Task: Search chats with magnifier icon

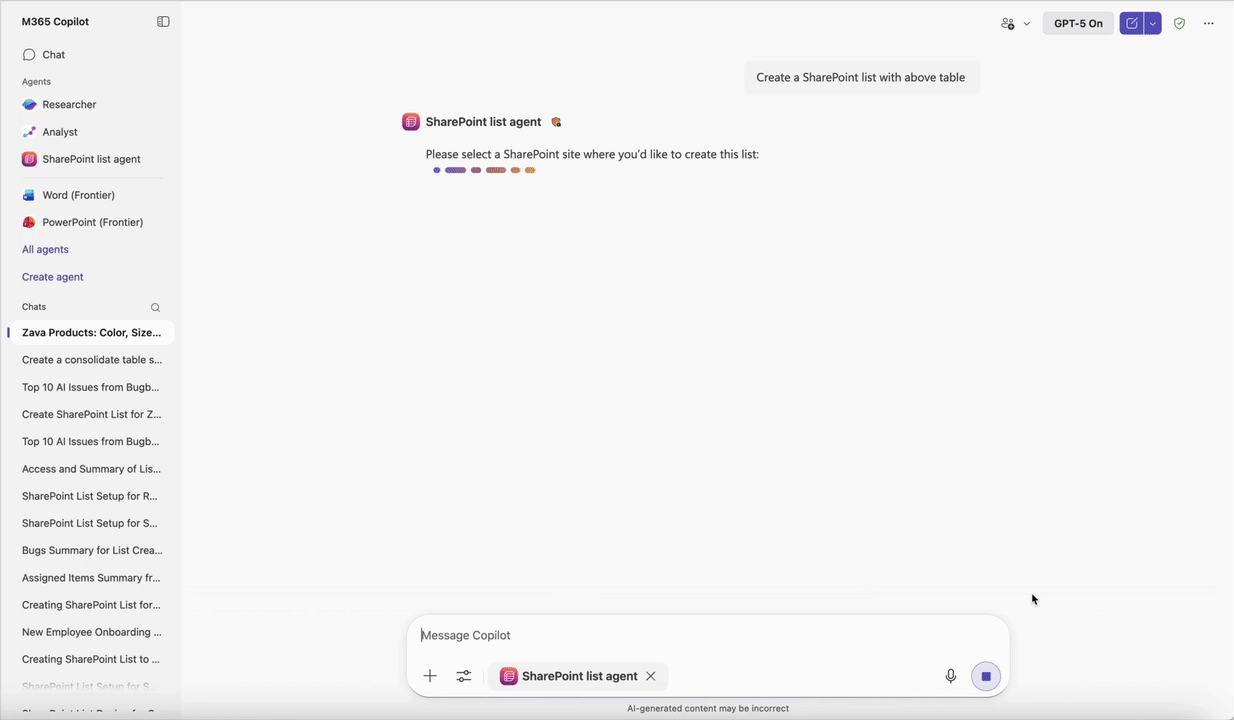Action: tap(155, 307)
